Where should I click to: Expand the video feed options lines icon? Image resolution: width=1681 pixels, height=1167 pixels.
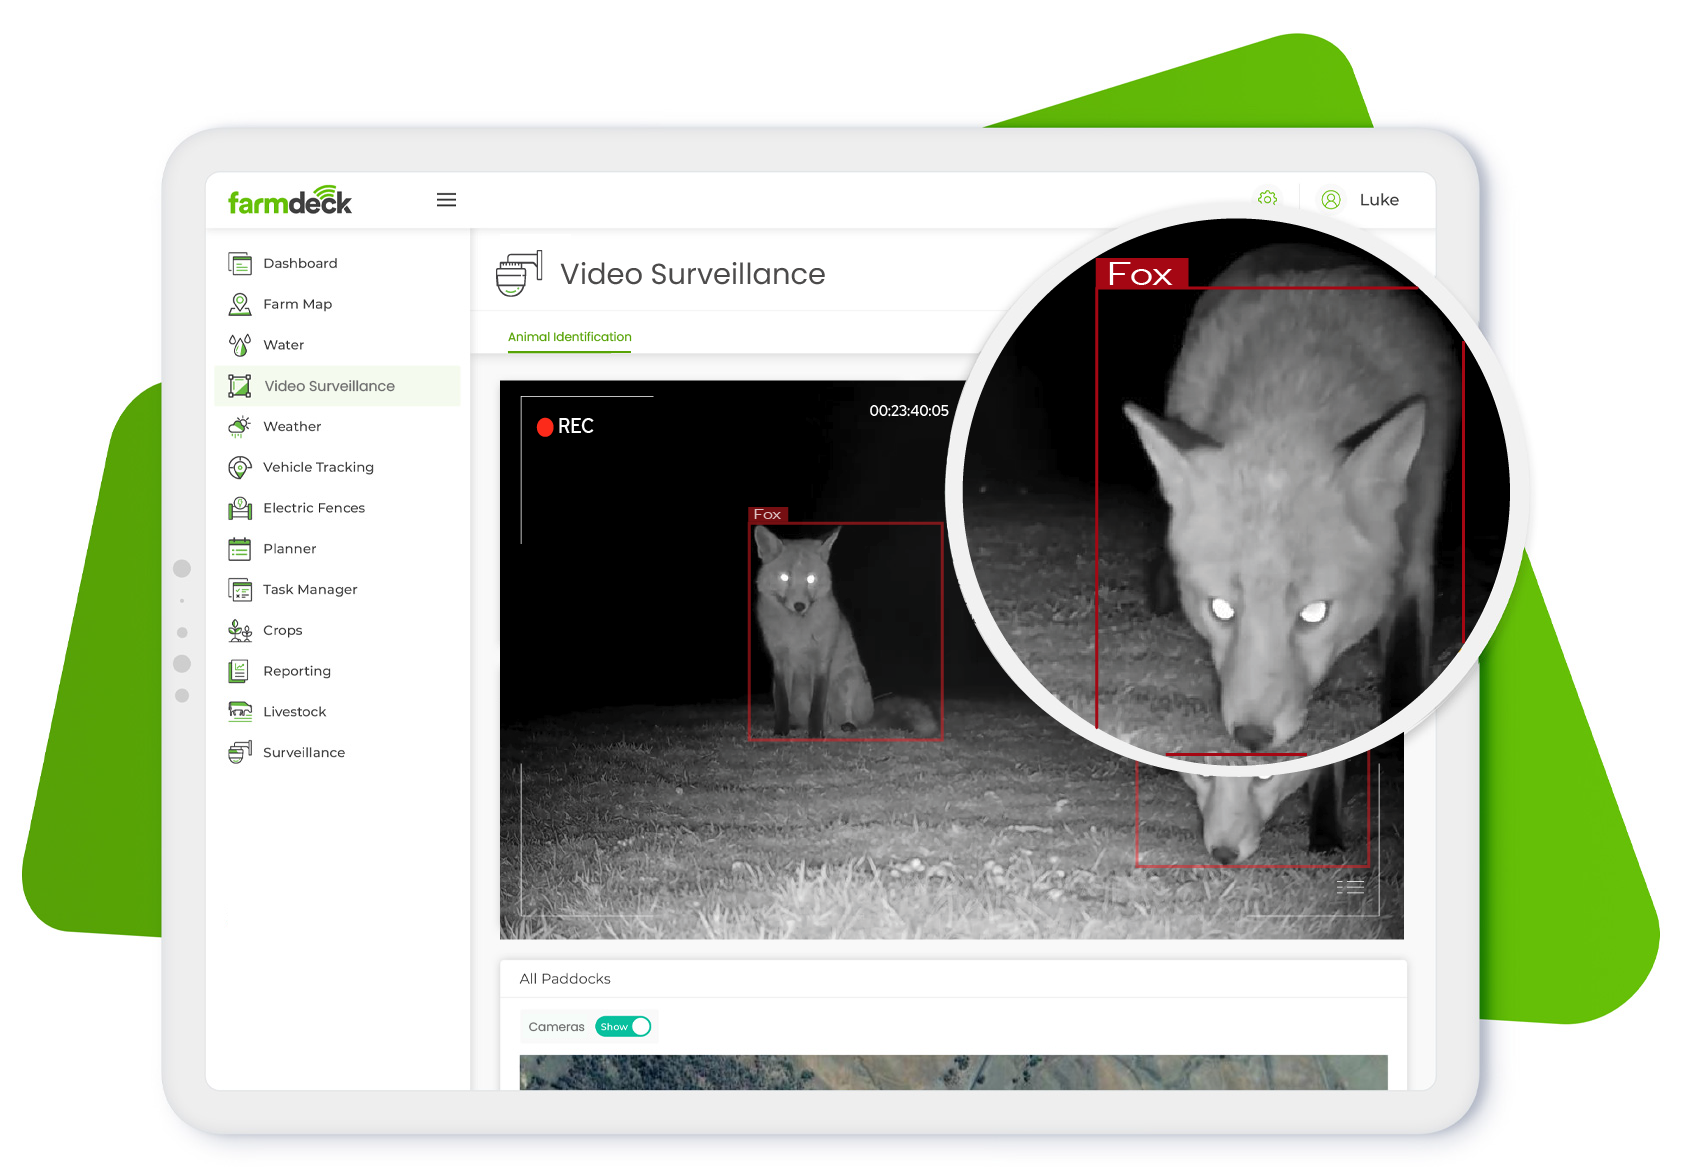coord(1350,886)
